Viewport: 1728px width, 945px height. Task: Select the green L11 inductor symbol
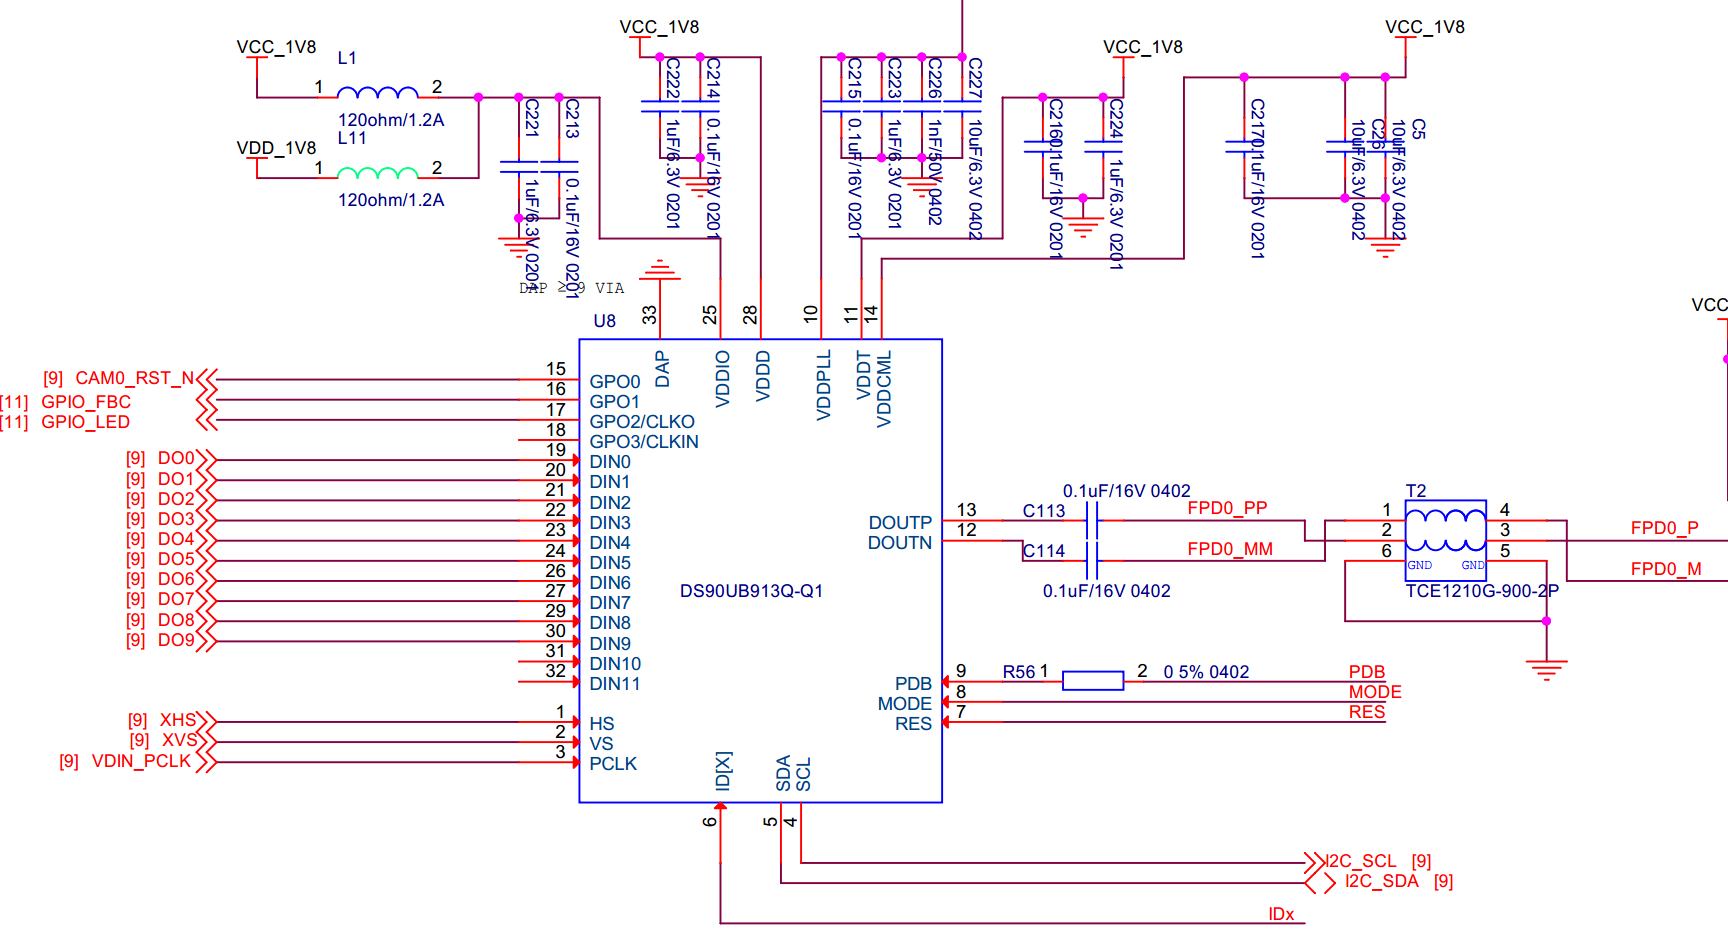(x=377, y=174)
